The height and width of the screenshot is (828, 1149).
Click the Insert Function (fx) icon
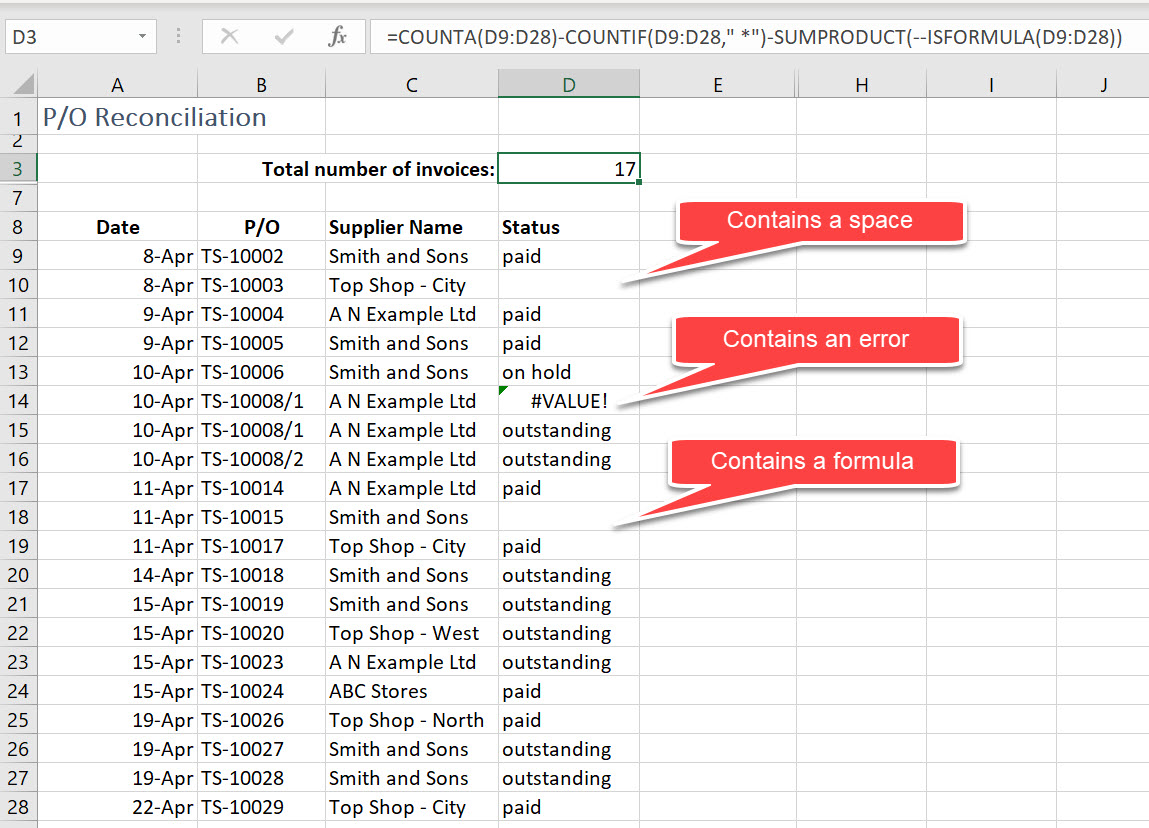[340, 36]
